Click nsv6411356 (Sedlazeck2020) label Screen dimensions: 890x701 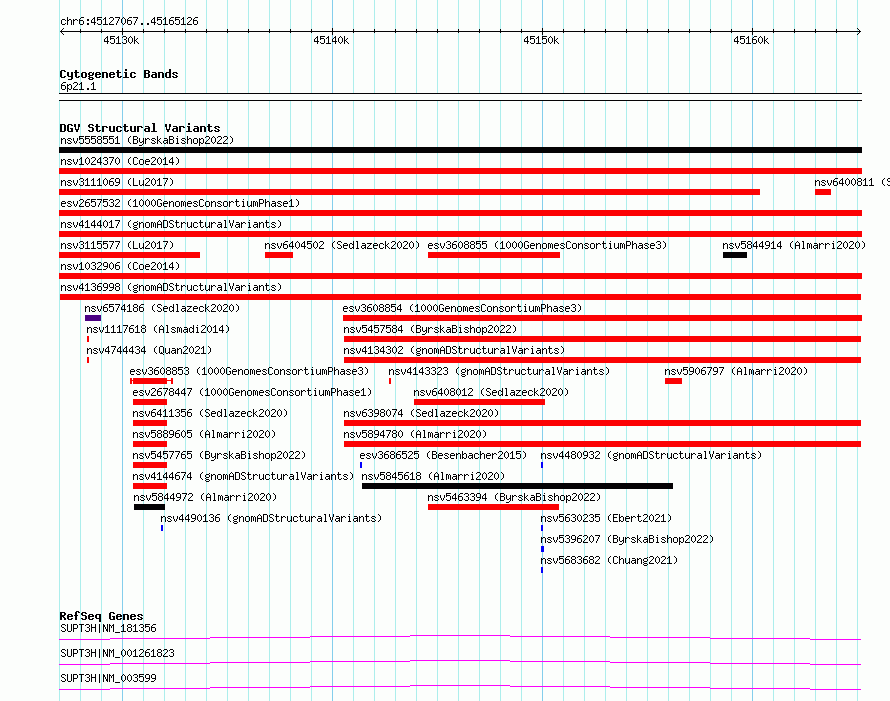(x=210, y=413)
